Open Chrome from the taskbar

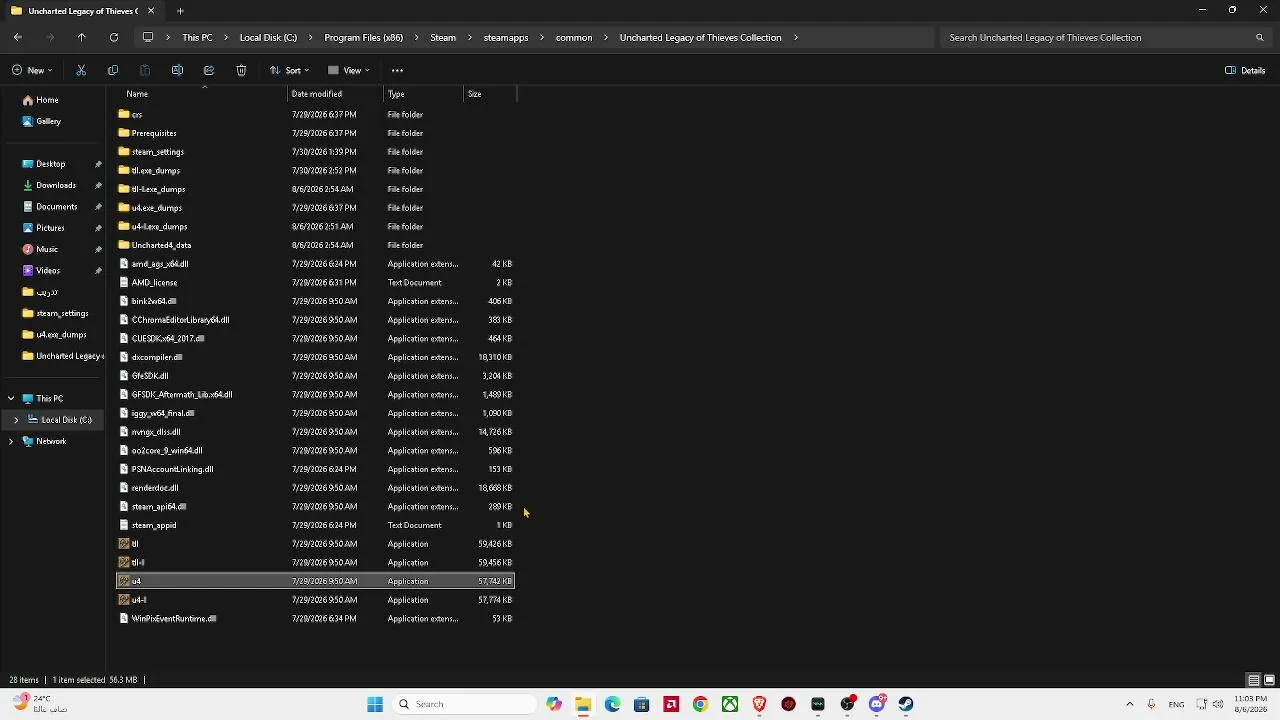pyautogui.click(x=700, y=704)
